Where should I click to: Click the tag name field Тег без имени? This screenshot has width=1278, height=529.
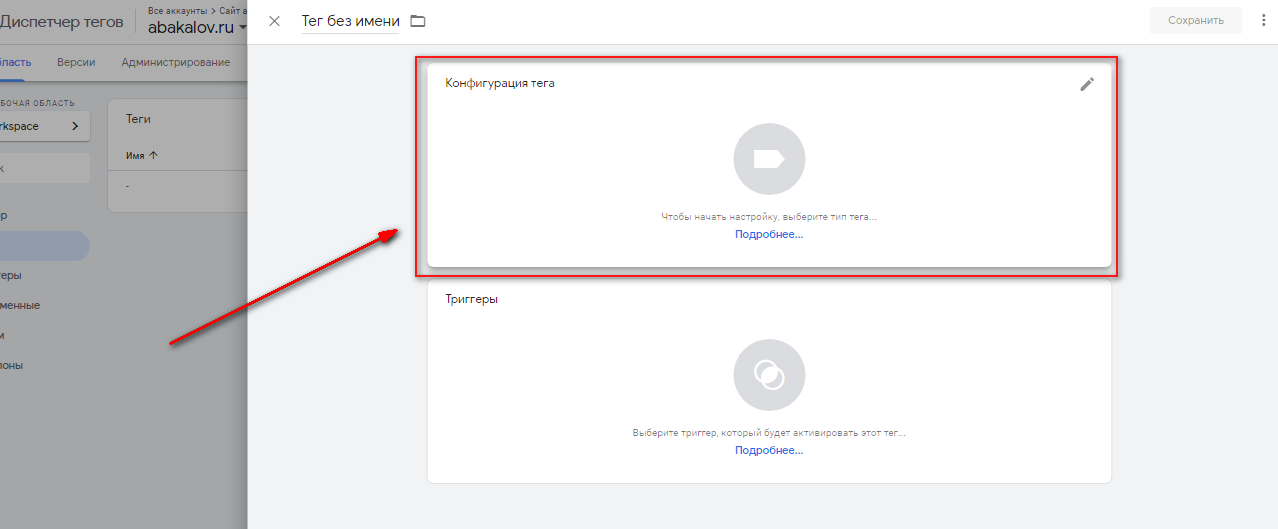coord(350,21)
